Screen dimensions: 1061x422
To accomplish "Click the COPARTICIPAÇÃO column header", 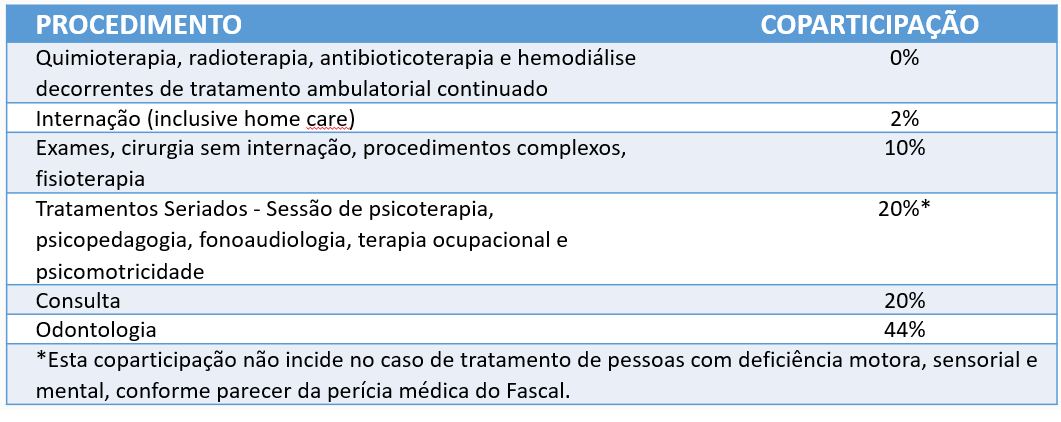I will (870, 25).
